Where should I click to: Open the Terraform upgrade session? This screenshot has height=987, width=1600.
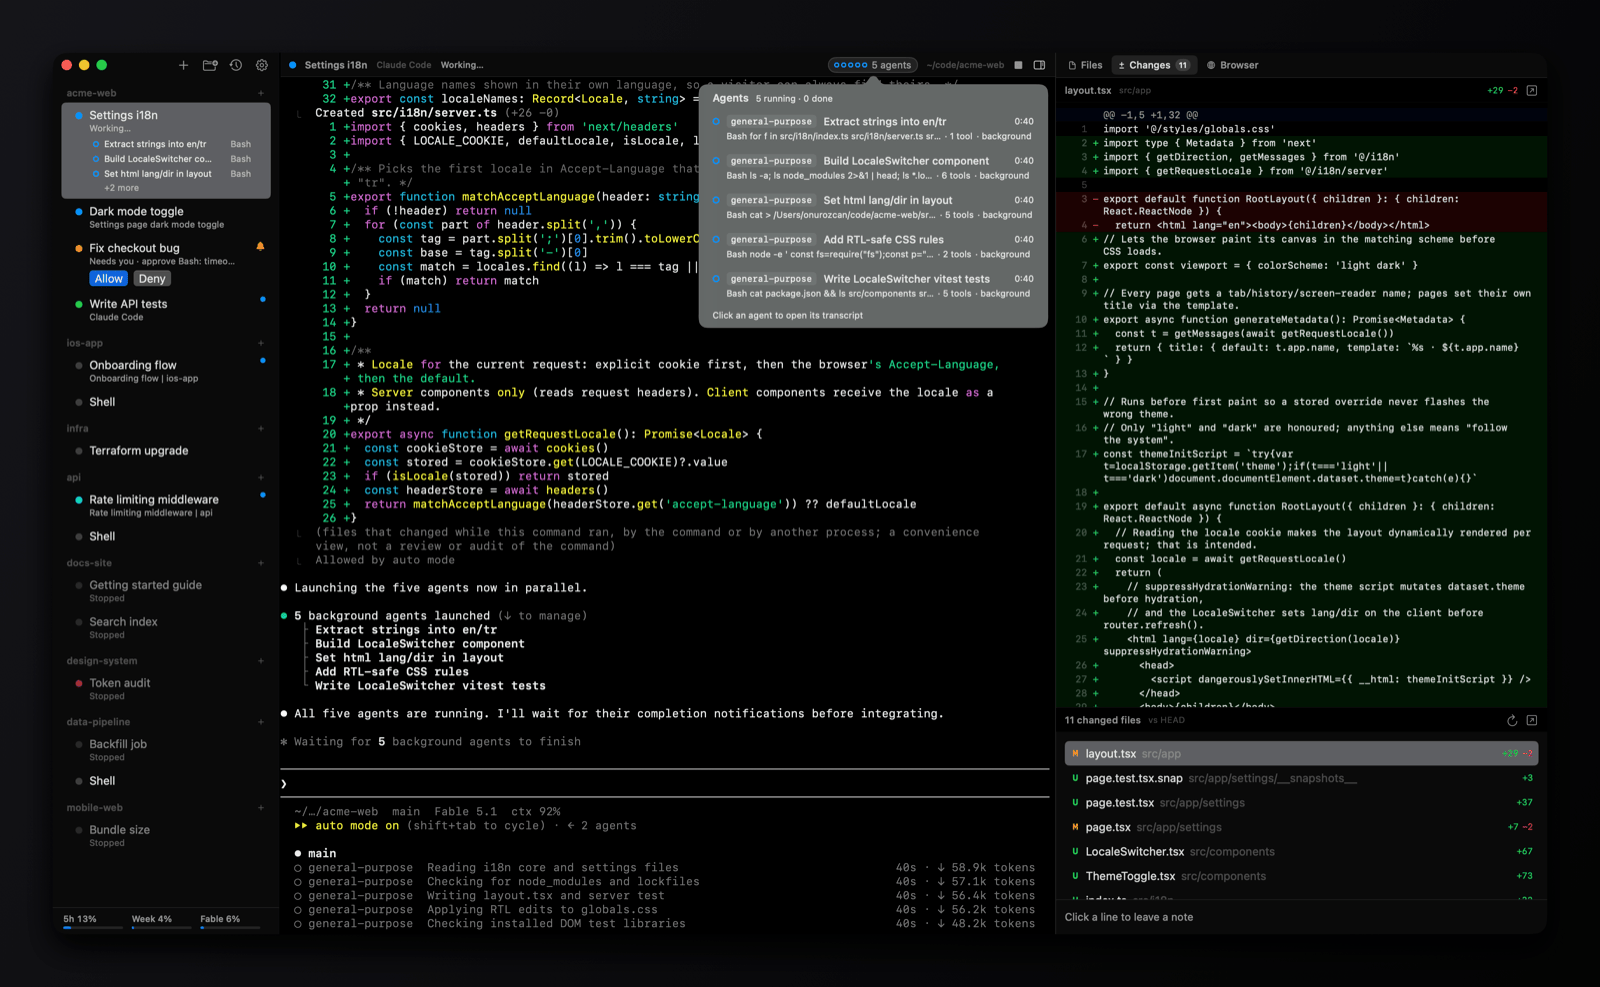166,451
